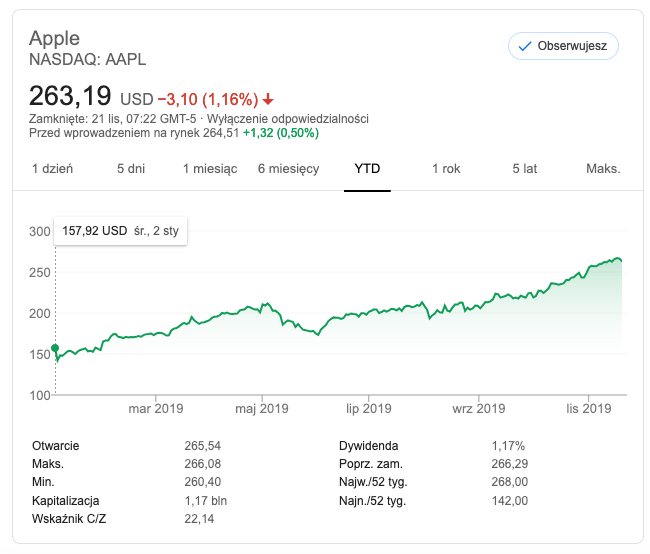This screenshot has width=650, height=554.
Task: Click the lis 2019 axis label
Action: pos(589,409)
